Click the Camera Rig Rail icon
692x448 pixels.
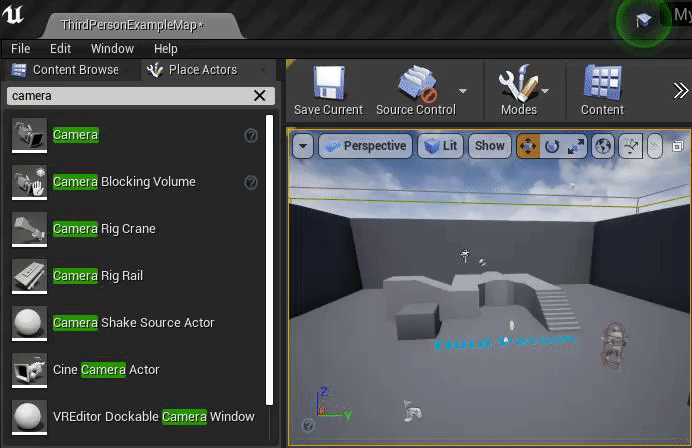pos(29,276)
